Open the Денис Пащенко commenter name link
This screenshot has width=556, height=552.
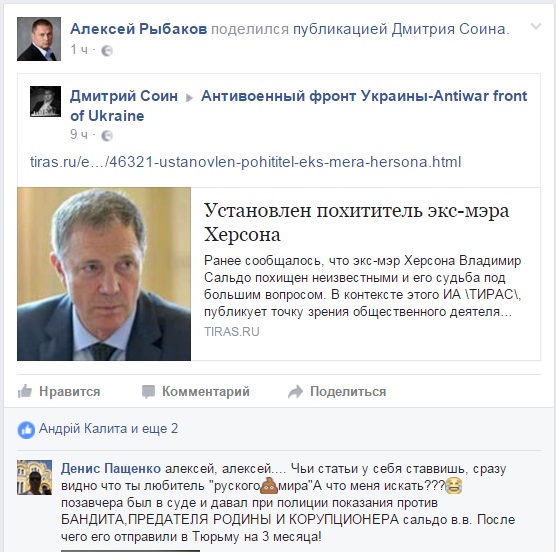(111, 469)
